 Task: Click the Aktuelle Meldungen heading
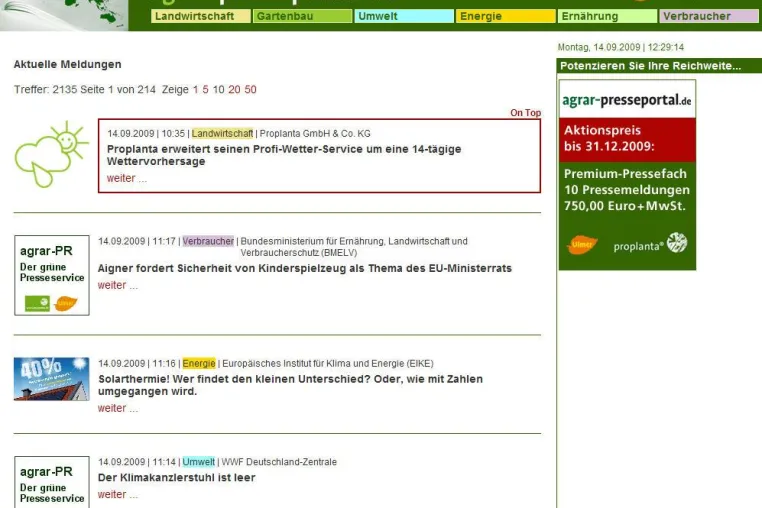pyautogui.click(x=68, y=64)
